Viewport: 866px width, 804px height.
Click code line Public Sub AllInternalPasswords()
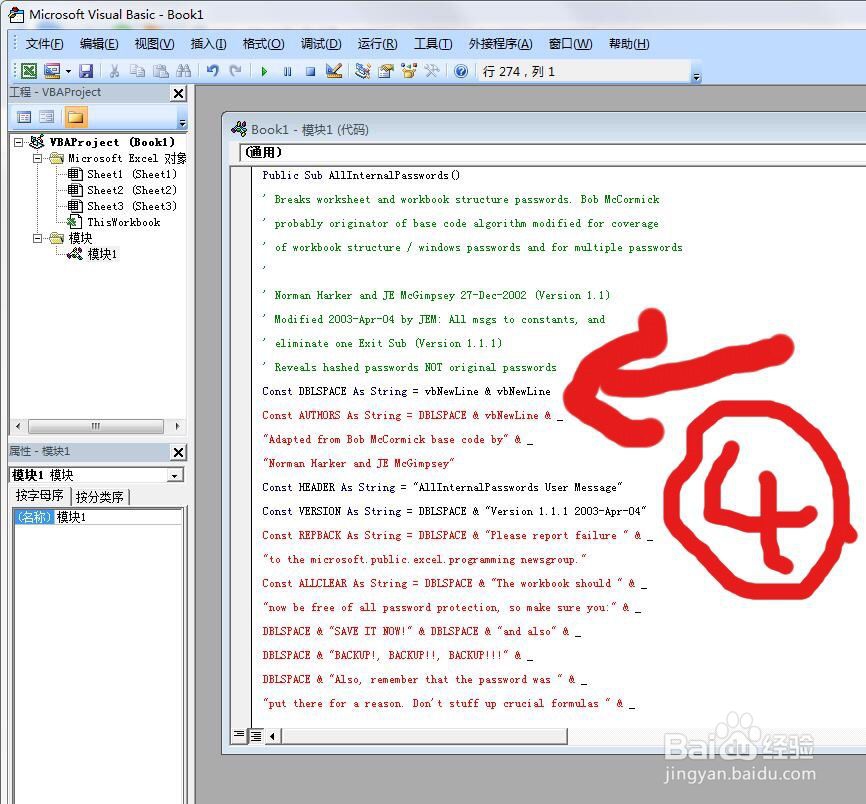361,176
